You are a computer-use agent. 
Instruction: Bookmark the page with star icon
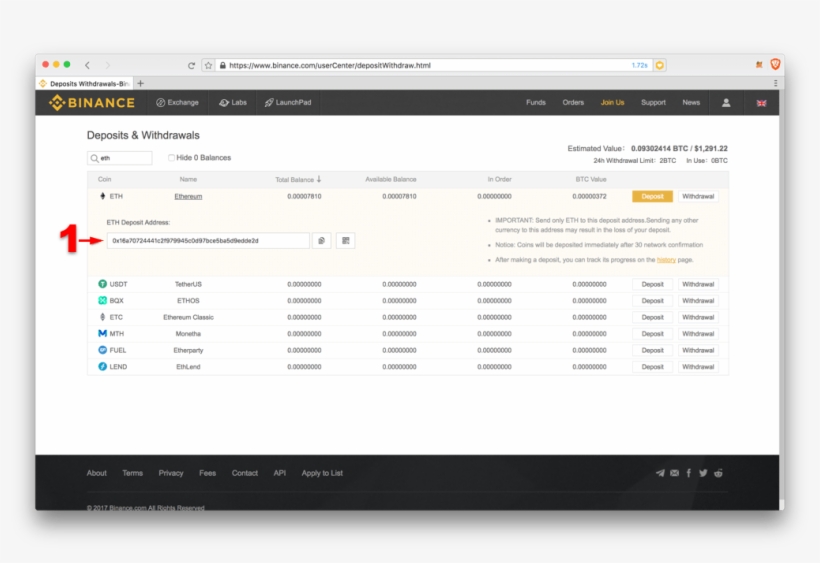pyautogui.click(x=208, y=65)
